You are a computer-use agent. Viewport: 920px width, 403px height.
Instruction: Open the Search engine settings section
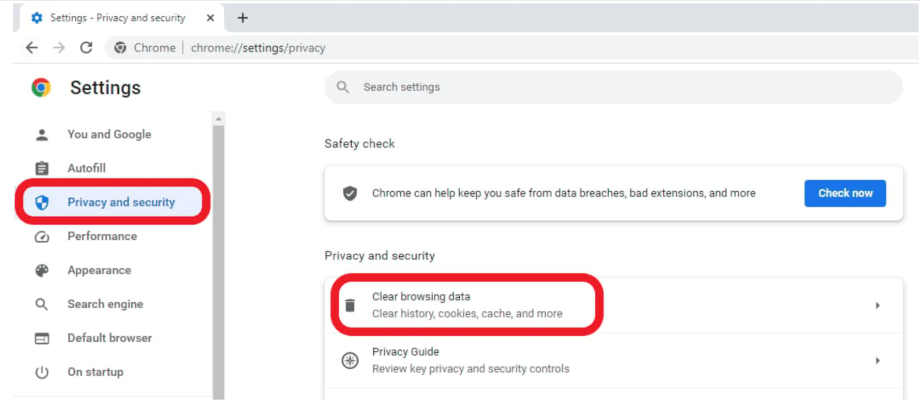pyautogui.click(x=105, y=304)
